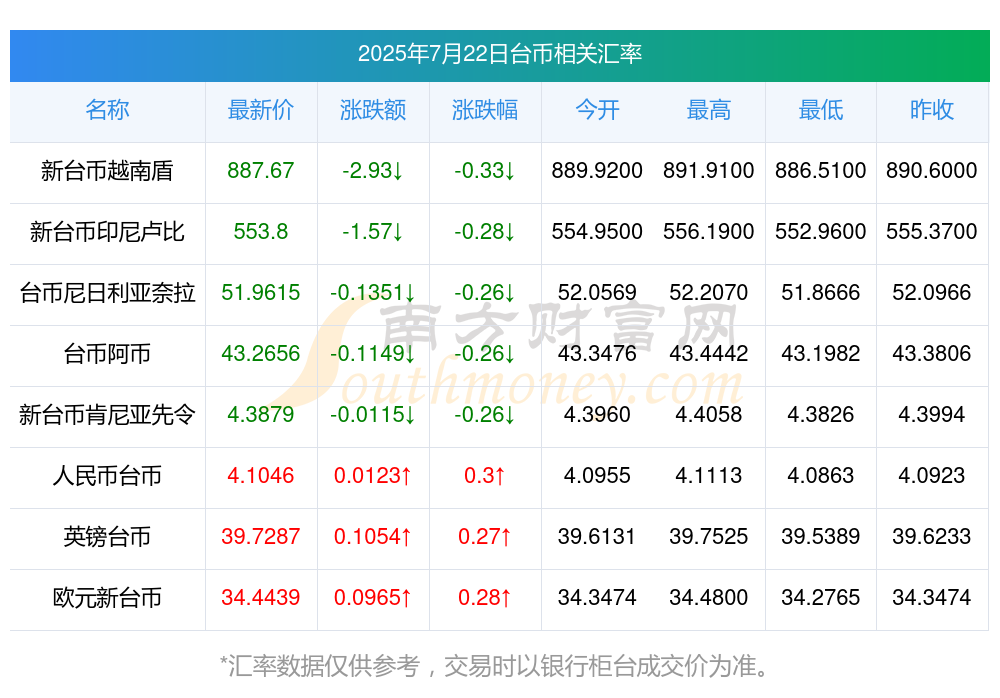
Task: Click opening value 43.3476
Action: pyautogui.click(x=597, y=353)
